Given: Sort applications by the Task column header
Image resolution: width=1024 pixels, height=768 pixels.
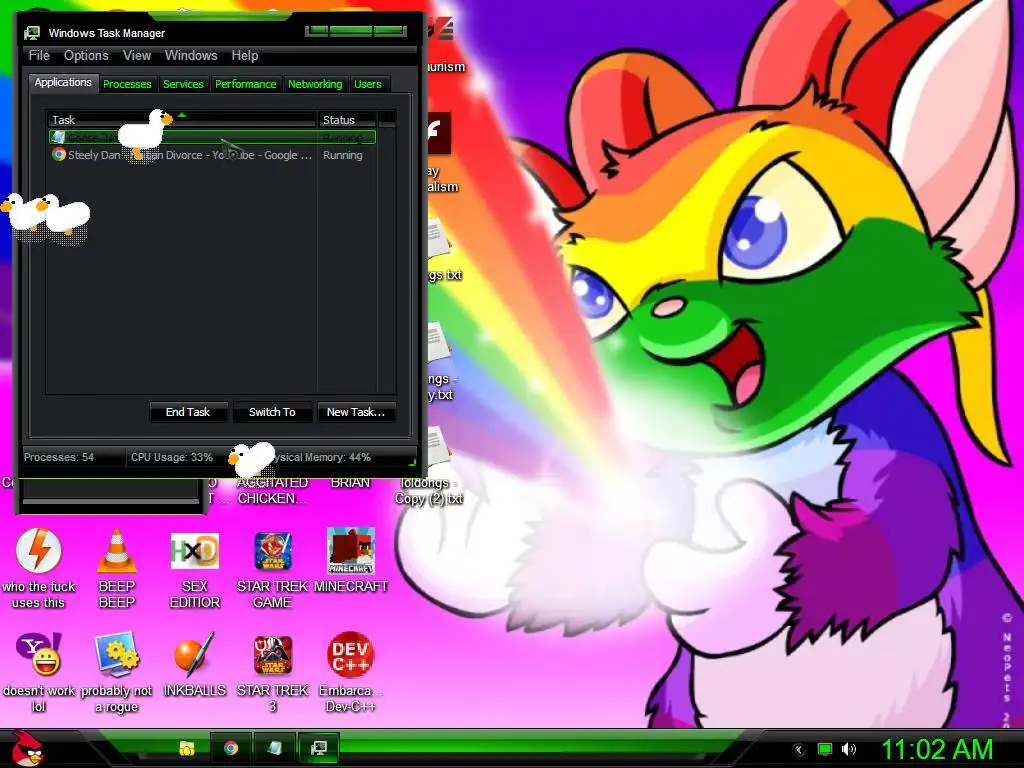Looking at the screenshot, I should pyautogui.click(x=181, y=120).
